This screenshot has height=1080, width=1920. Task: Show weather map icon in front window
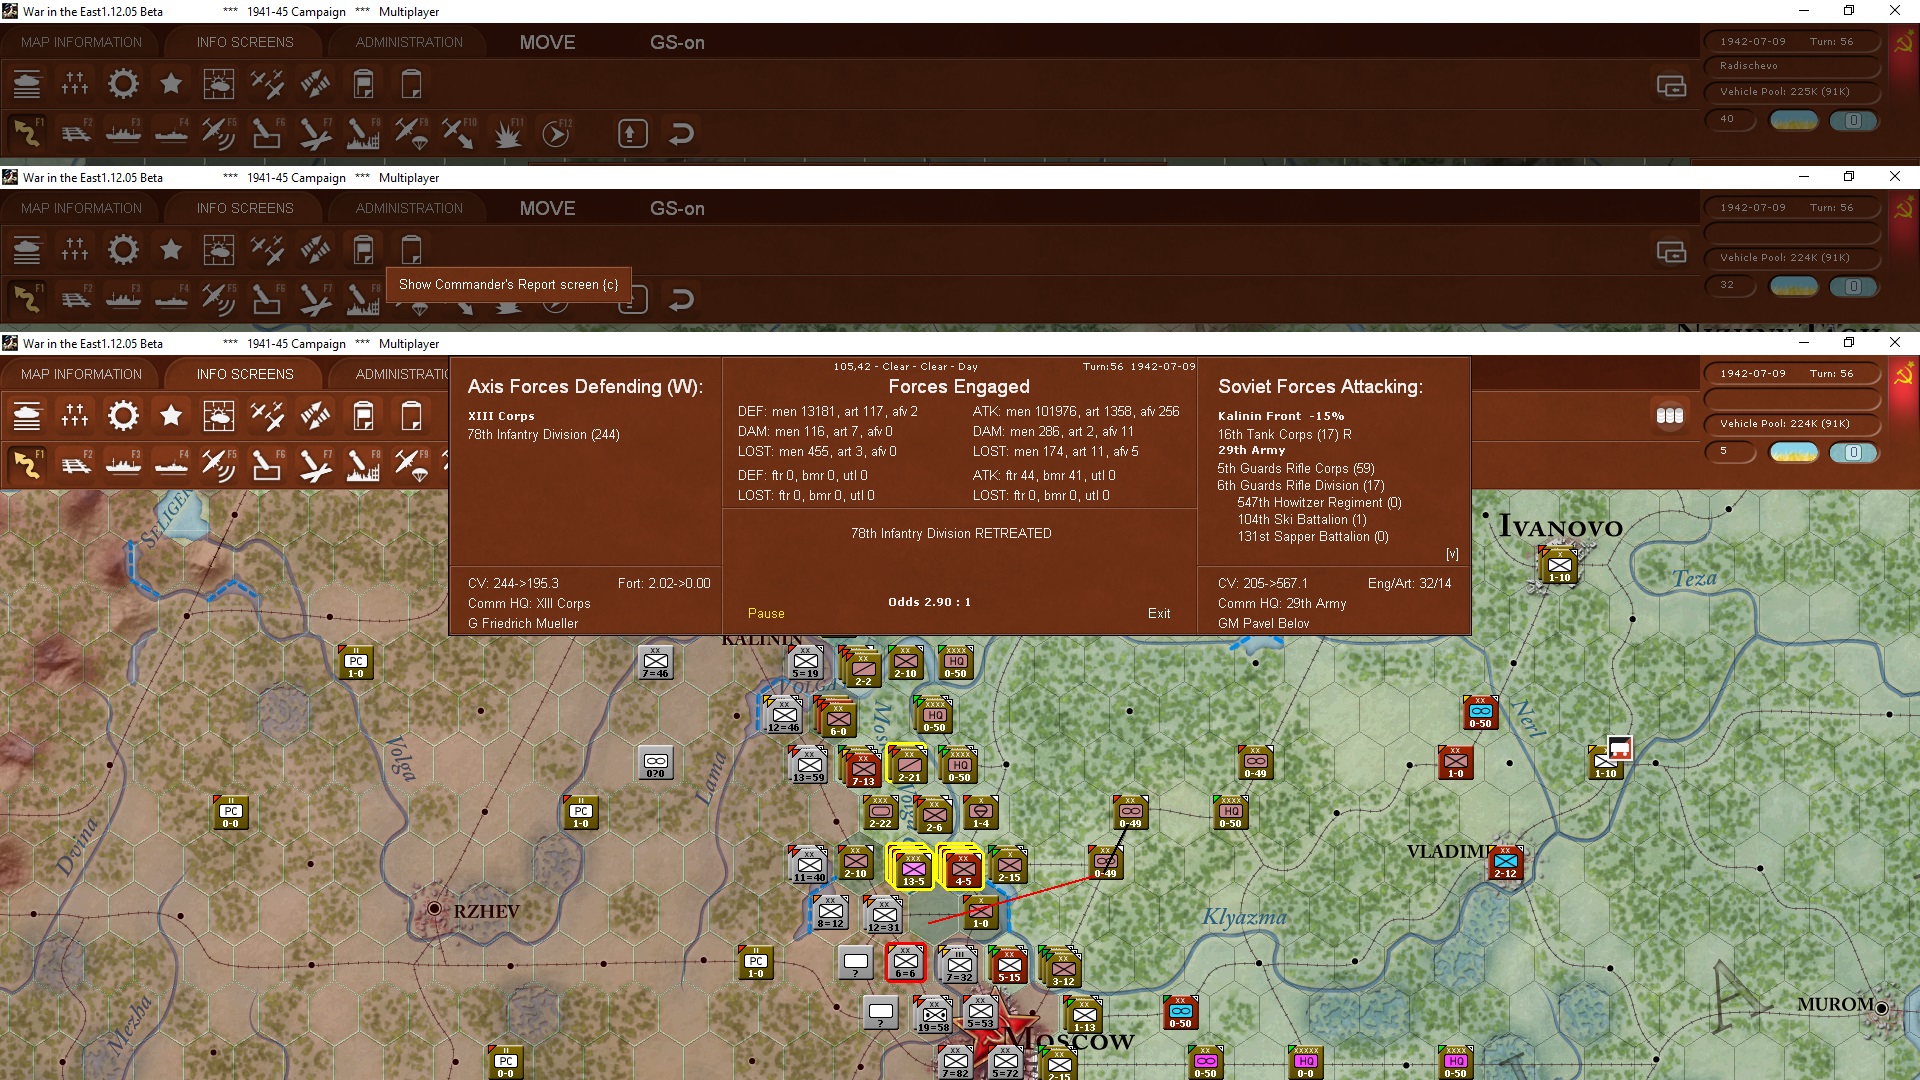[x=219, y=416]
